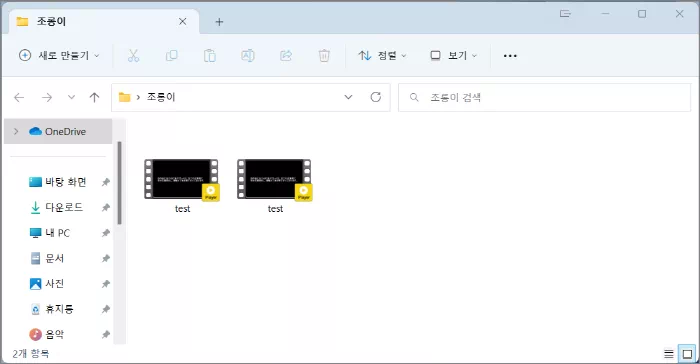
Task: Open the three-dot more options menu
Action: (x=510, y=56)
